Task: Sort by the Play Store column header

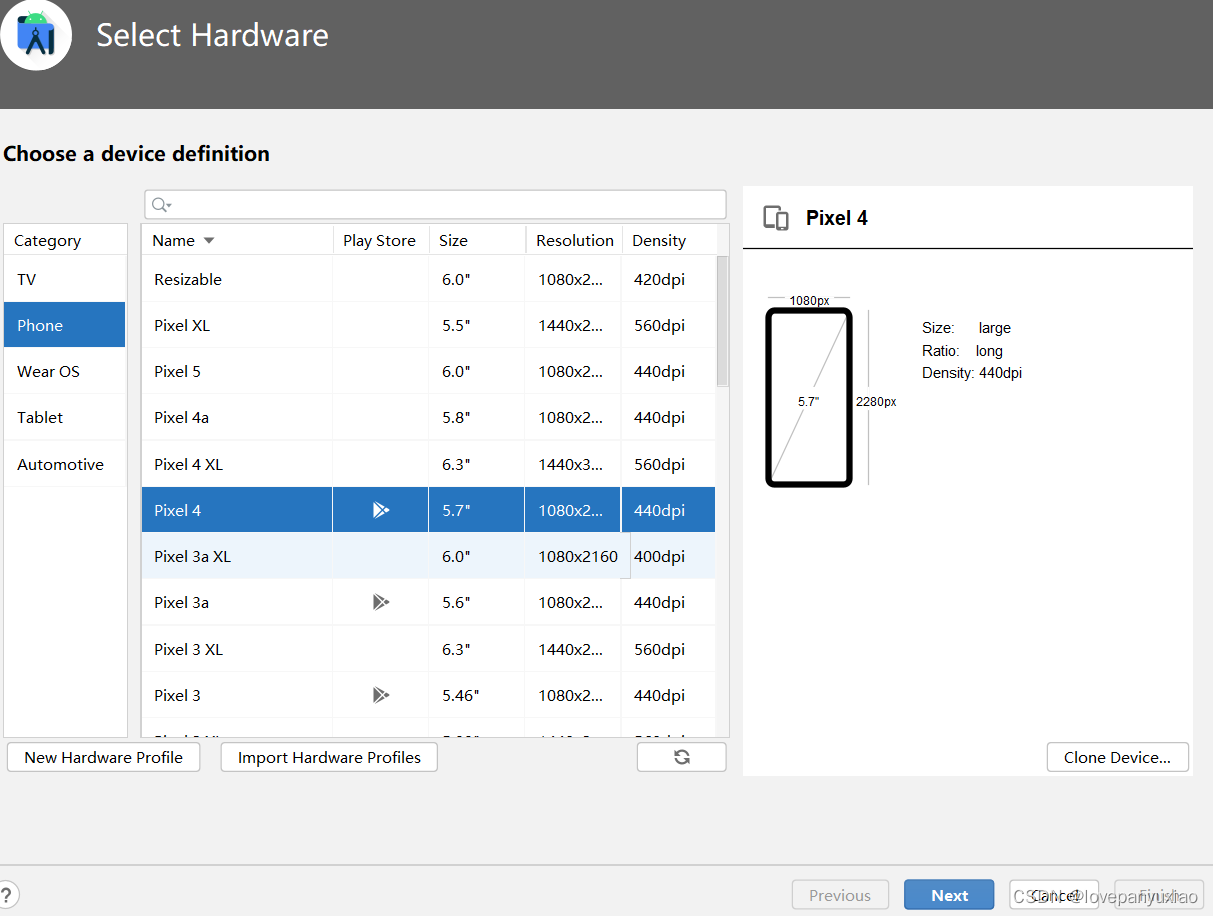Action: tap(381, 240)
